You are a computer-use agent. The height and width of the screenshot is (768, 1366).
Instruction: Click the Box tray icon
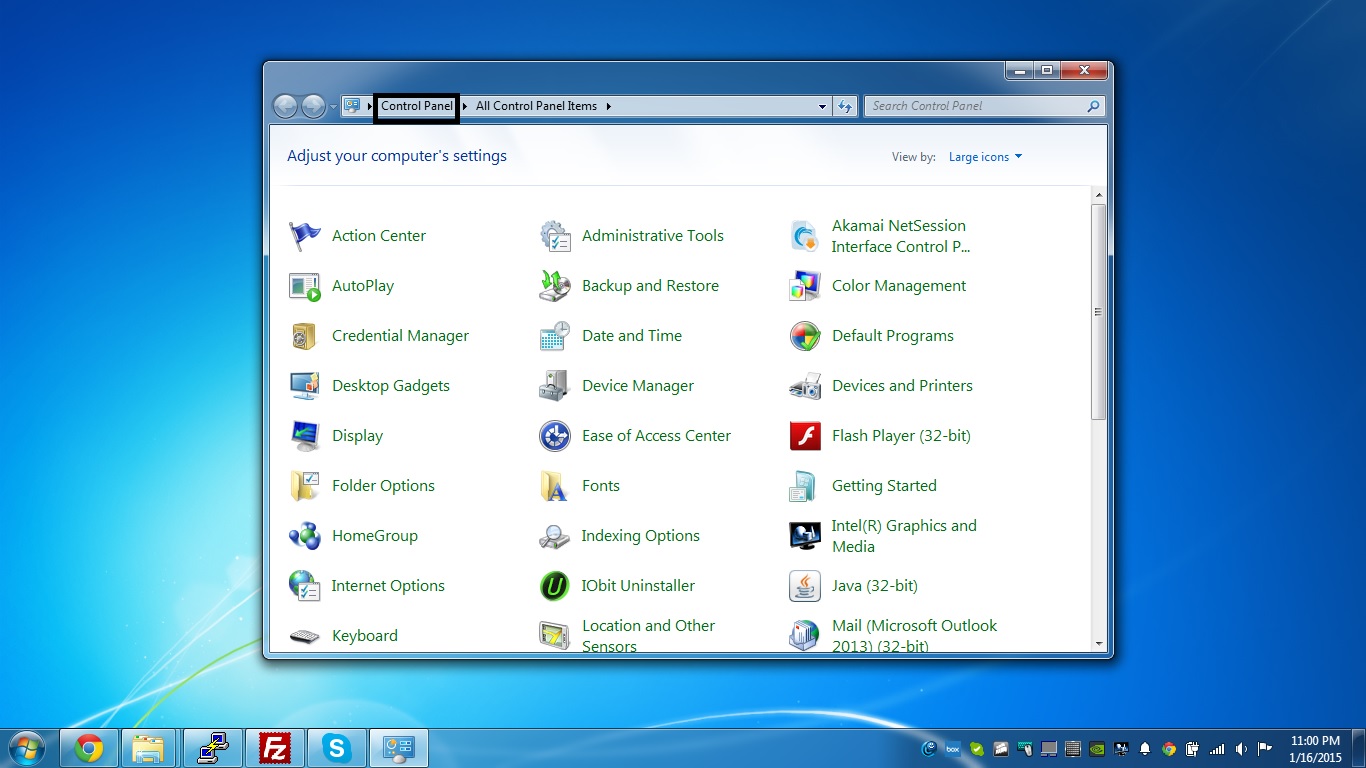[x=953, y=748]
